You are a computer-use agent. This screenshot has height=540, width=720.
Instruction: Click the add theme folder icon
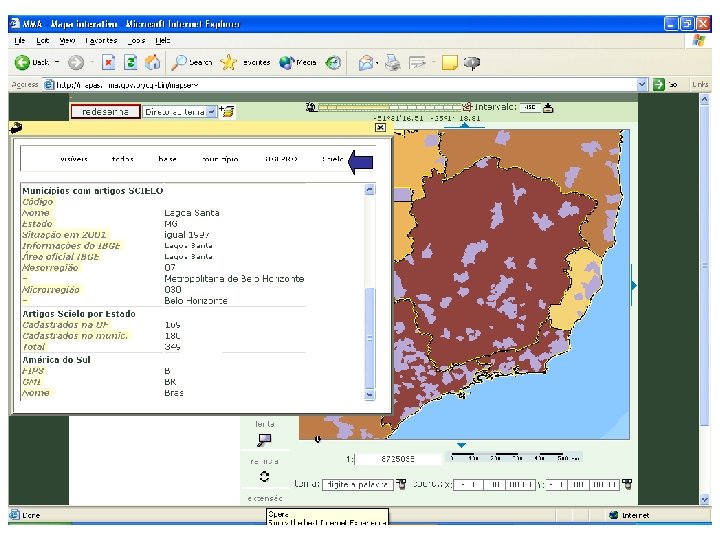coord(227,112)
